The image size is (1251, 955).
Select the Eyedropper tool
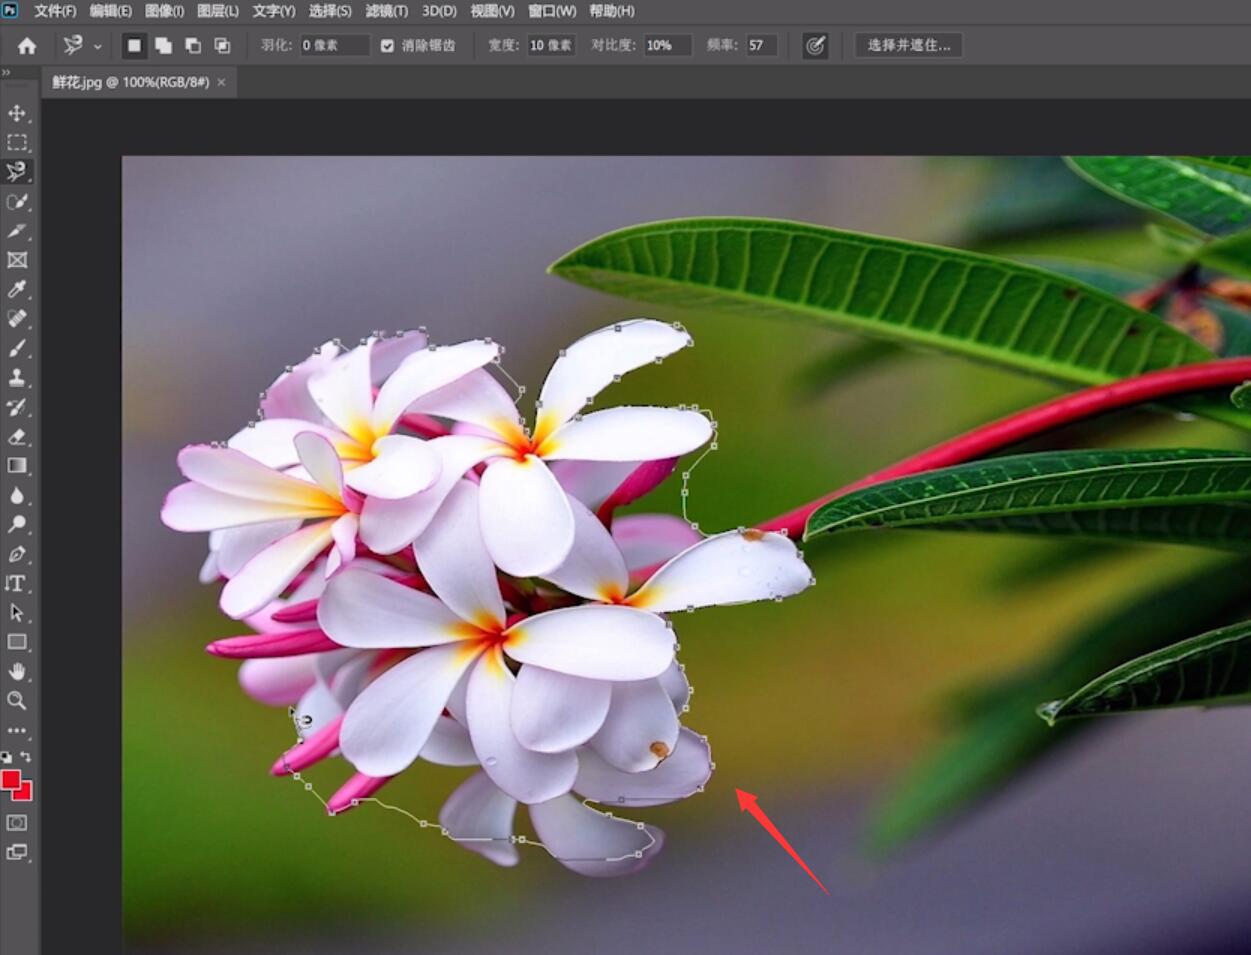tap(17, 289)
